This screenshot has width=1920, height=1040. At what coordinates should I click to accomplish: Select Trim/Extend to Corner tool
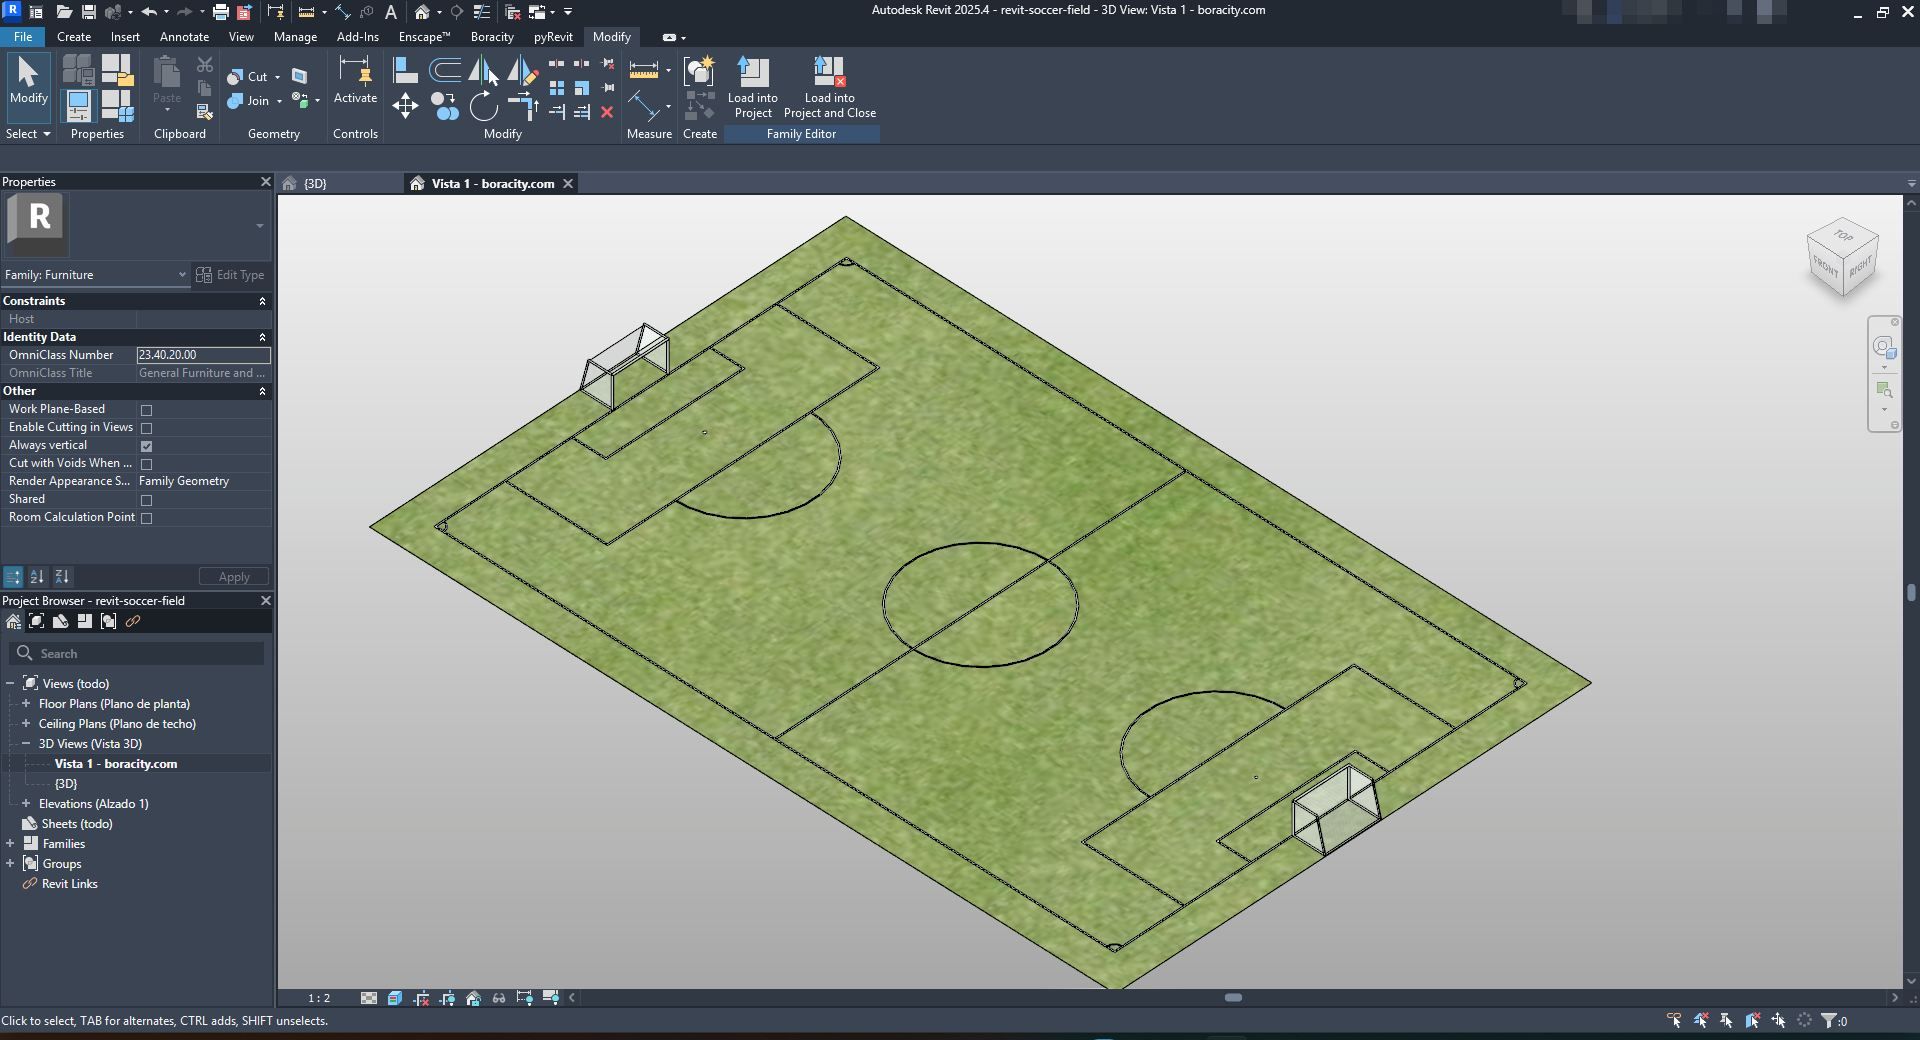522,106
